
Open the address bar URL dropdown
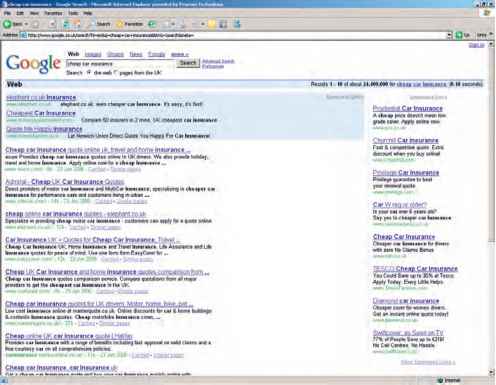pyautogui.click(x=449, y=35)
